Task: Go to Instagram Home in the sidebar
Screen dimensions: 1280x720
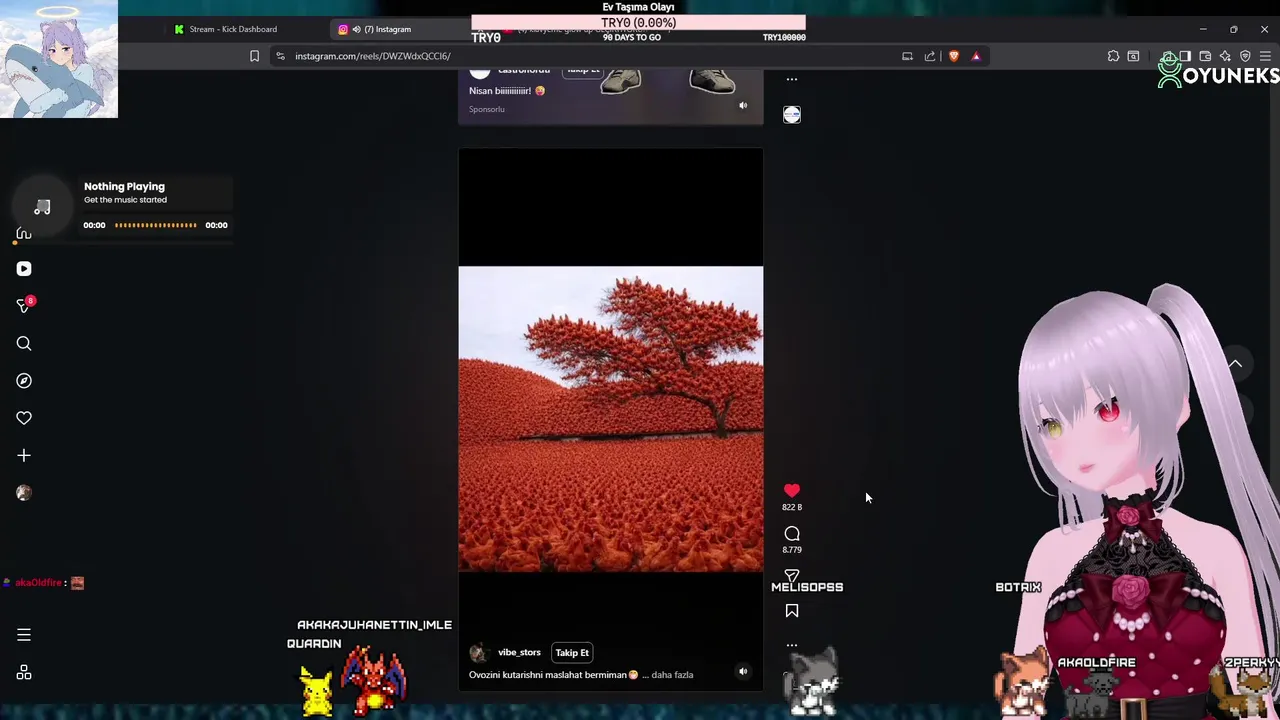Action: 24,234
